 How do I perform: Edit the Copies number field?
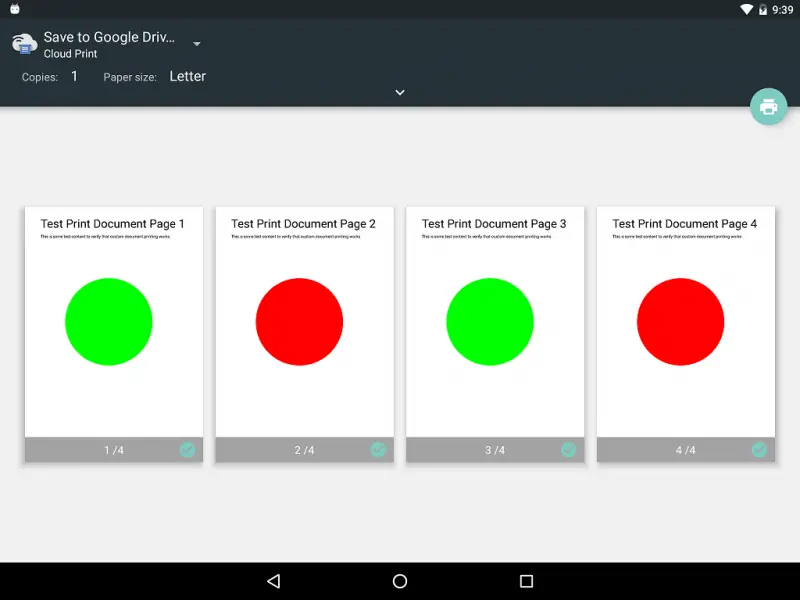tap(74, 75)
